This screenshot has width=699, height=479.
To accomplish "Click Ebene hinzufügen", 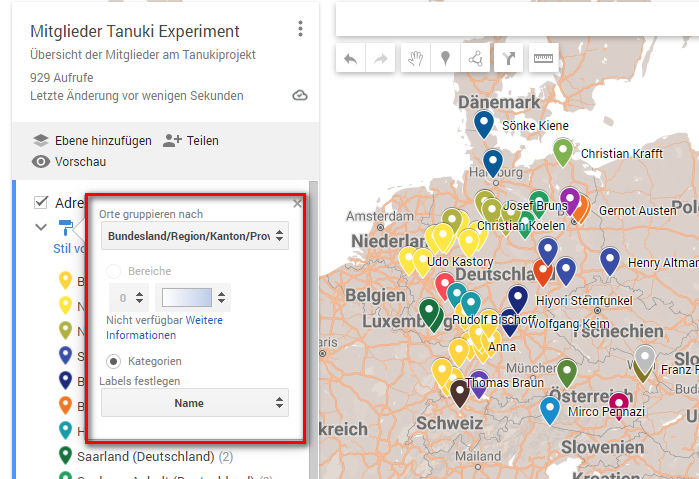I will coord(92,141).
